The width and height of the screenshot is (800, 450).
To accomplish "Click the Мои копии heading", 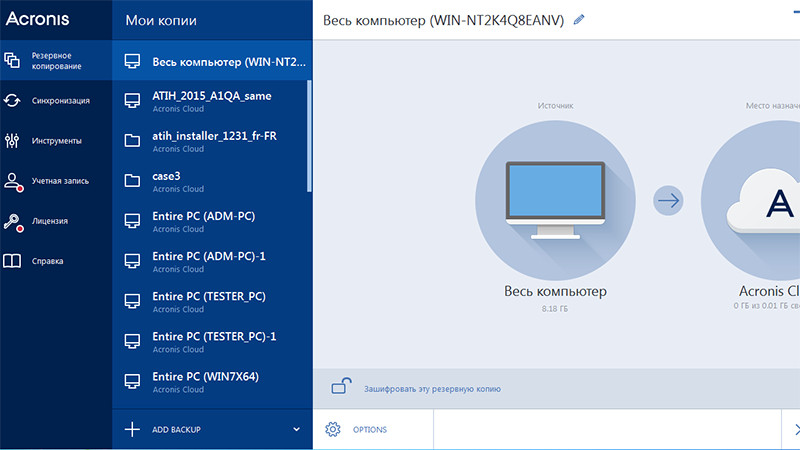I will pos(161,20).
